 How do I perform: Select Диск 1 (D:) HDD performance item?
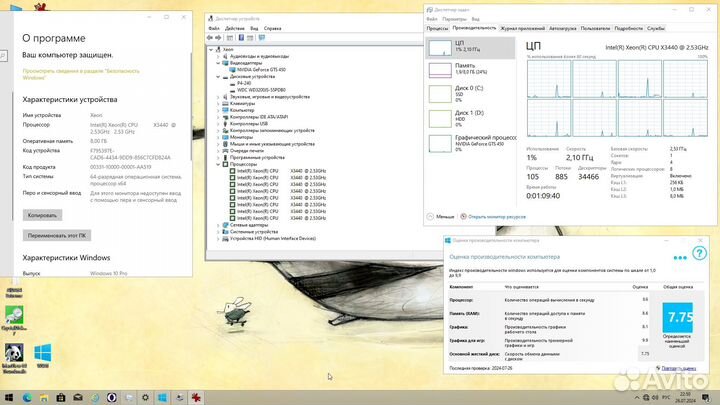[x=471, y=118]
